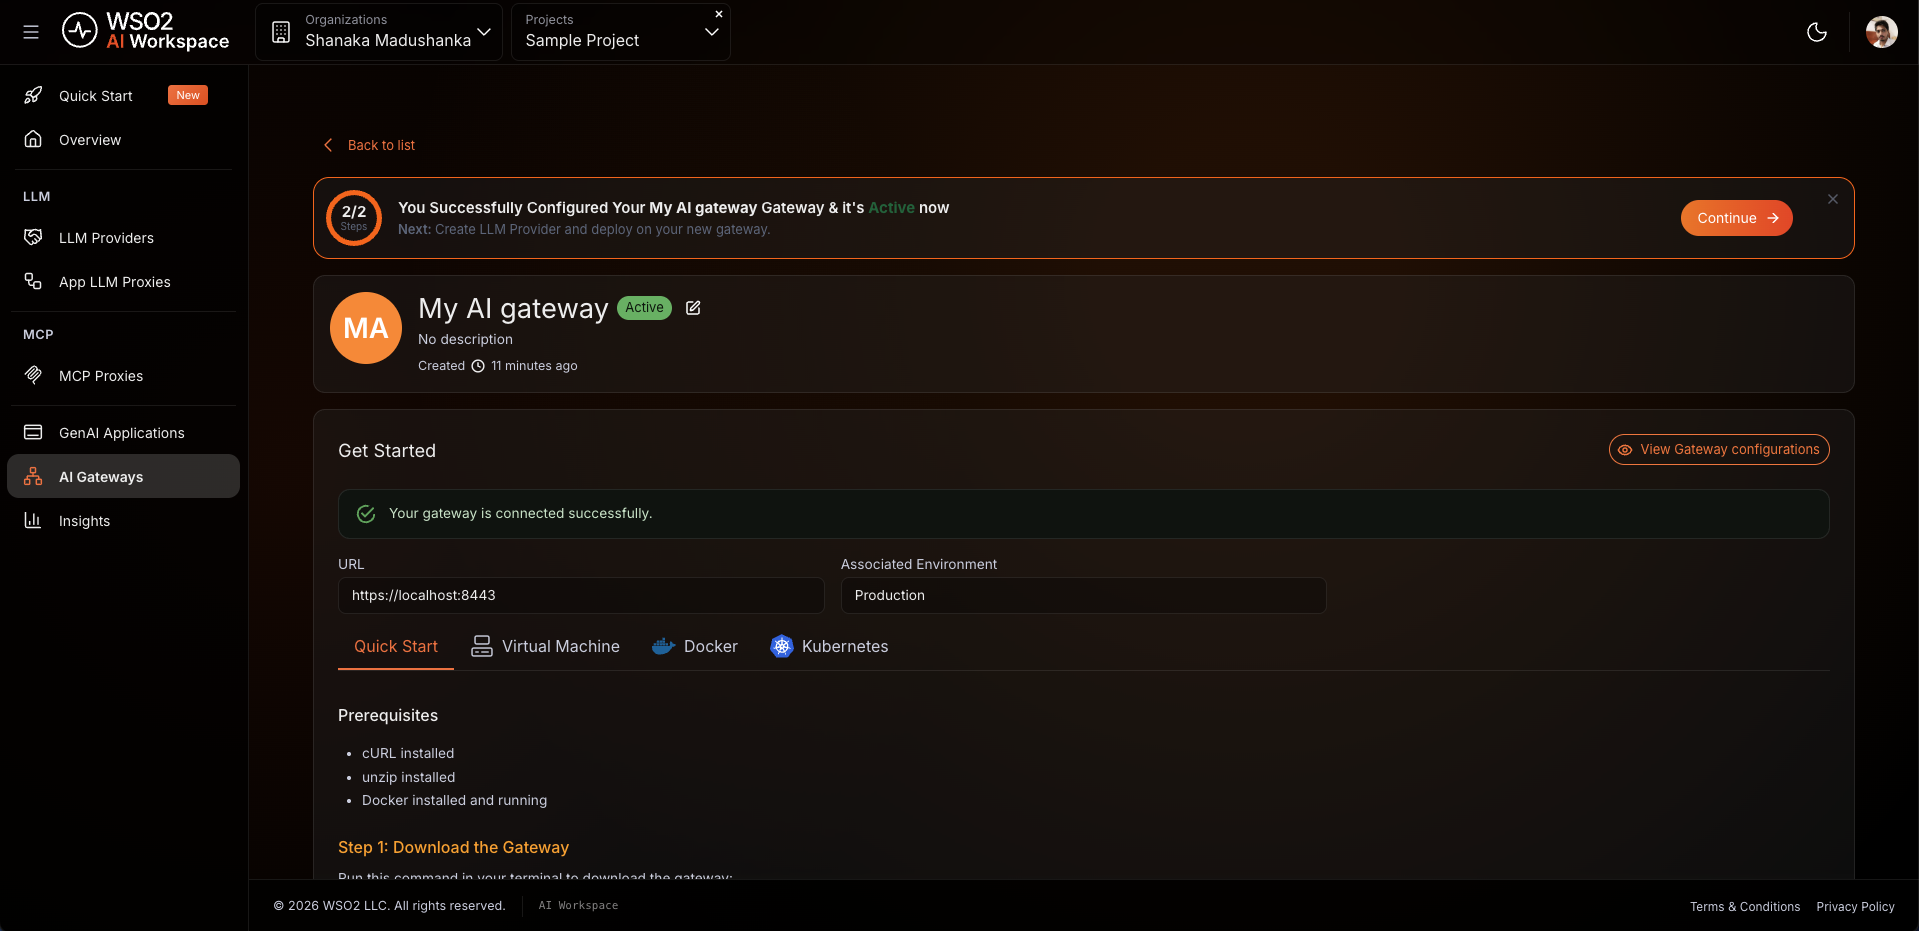Click the clock icon next to Created

[x=478, y=366]
